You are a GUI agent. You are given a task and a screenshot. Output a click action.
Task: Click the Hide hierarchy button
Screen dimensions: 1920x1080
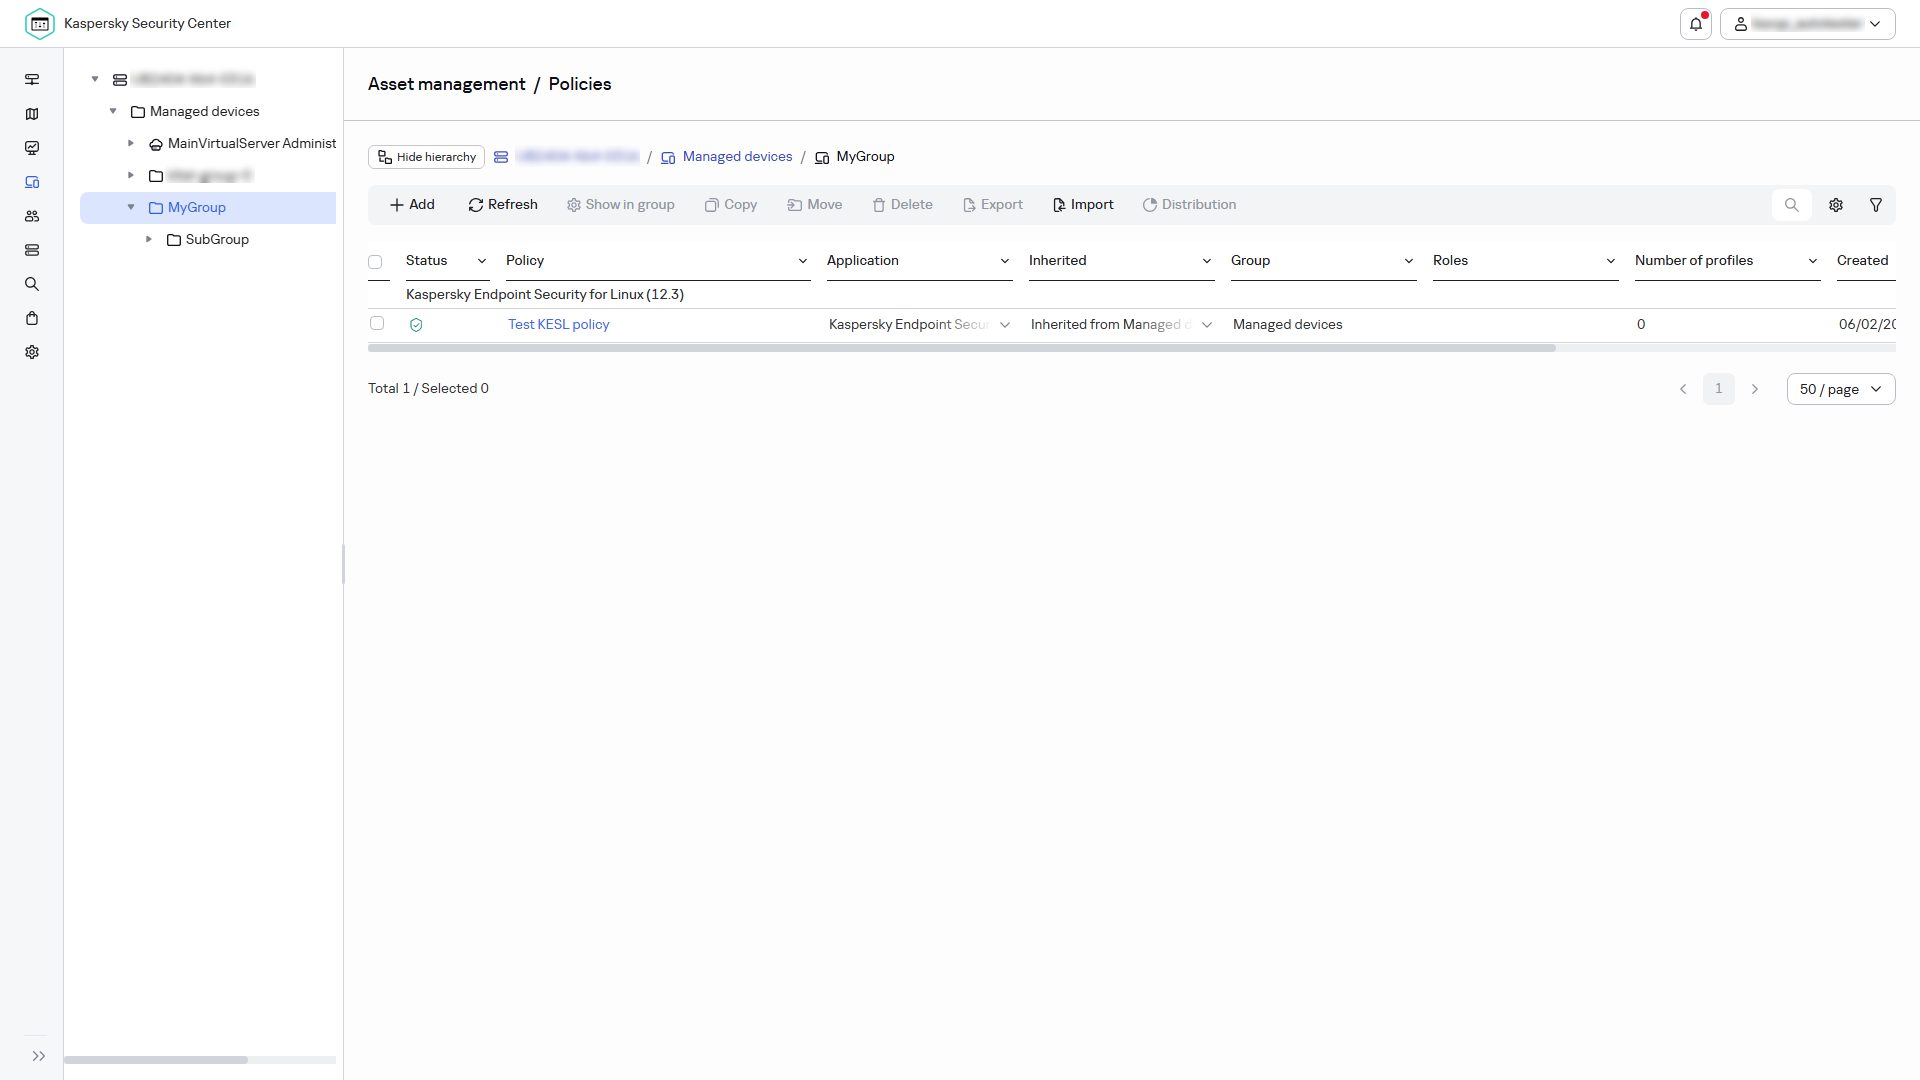[427, 157]
